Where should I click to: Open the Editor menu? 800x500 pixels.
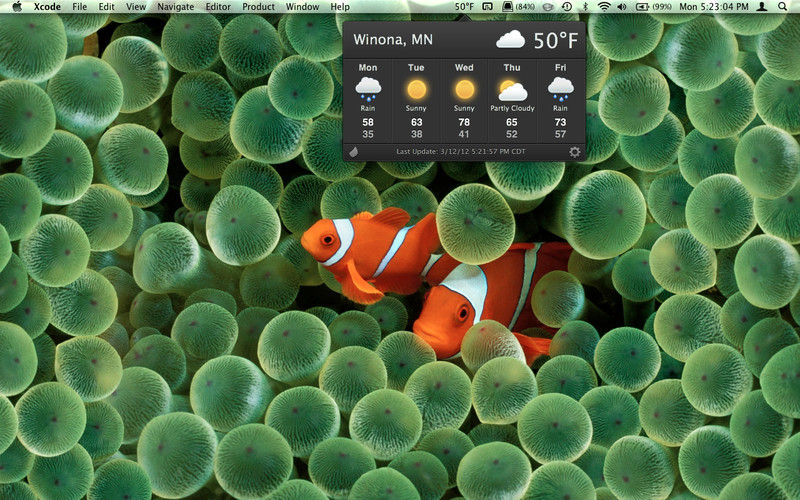point(218,7)
